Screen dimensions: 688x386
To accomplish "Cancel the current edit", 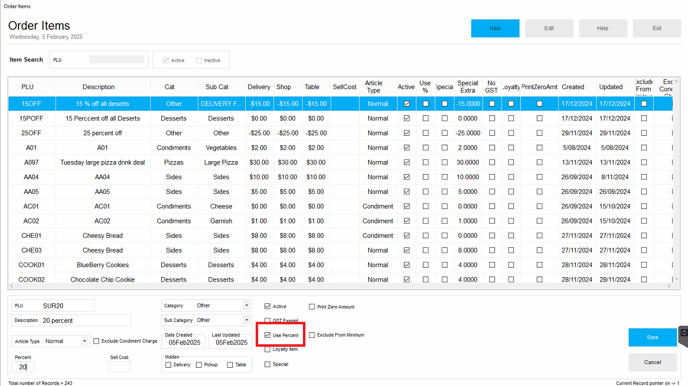I will coord(652,362).
